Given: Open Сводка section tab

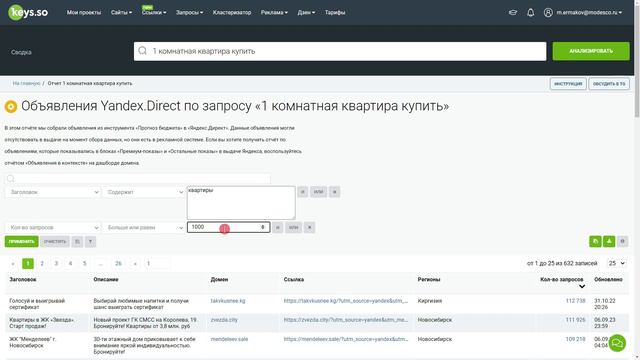Looking at the screenshot, I should (x=21, y=52).
